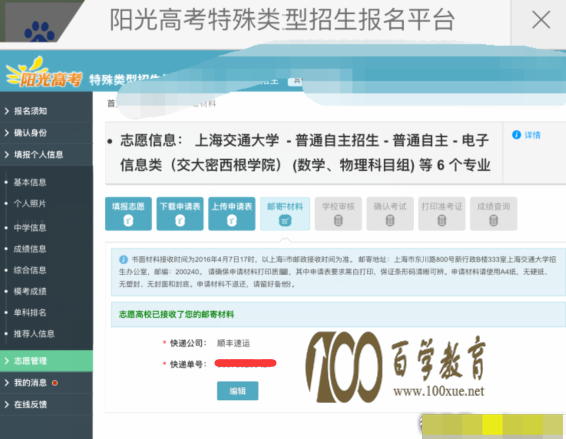Open 推荐人信息 in the sidebar
566x439 pixels.
tap(34, 334)
